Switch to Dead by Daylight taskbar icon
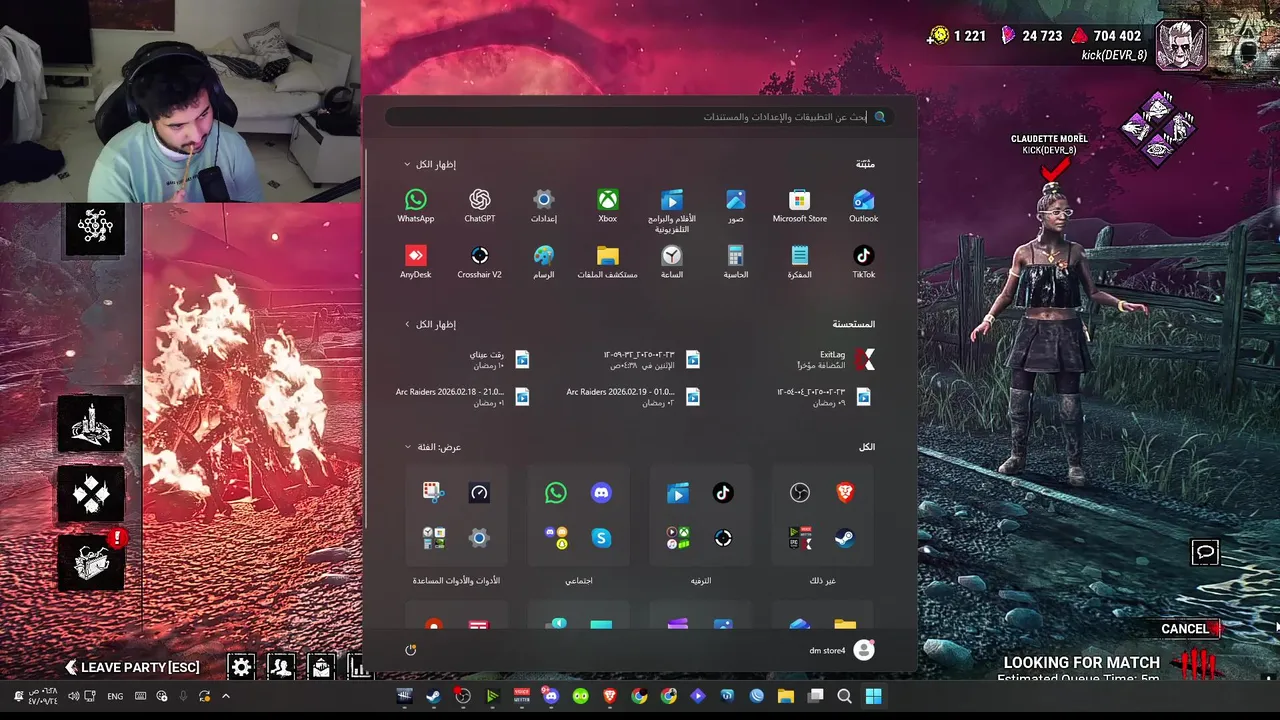The width and height of the screenshot is (1280, 720). pyautogui.click(x=404, y=696)
